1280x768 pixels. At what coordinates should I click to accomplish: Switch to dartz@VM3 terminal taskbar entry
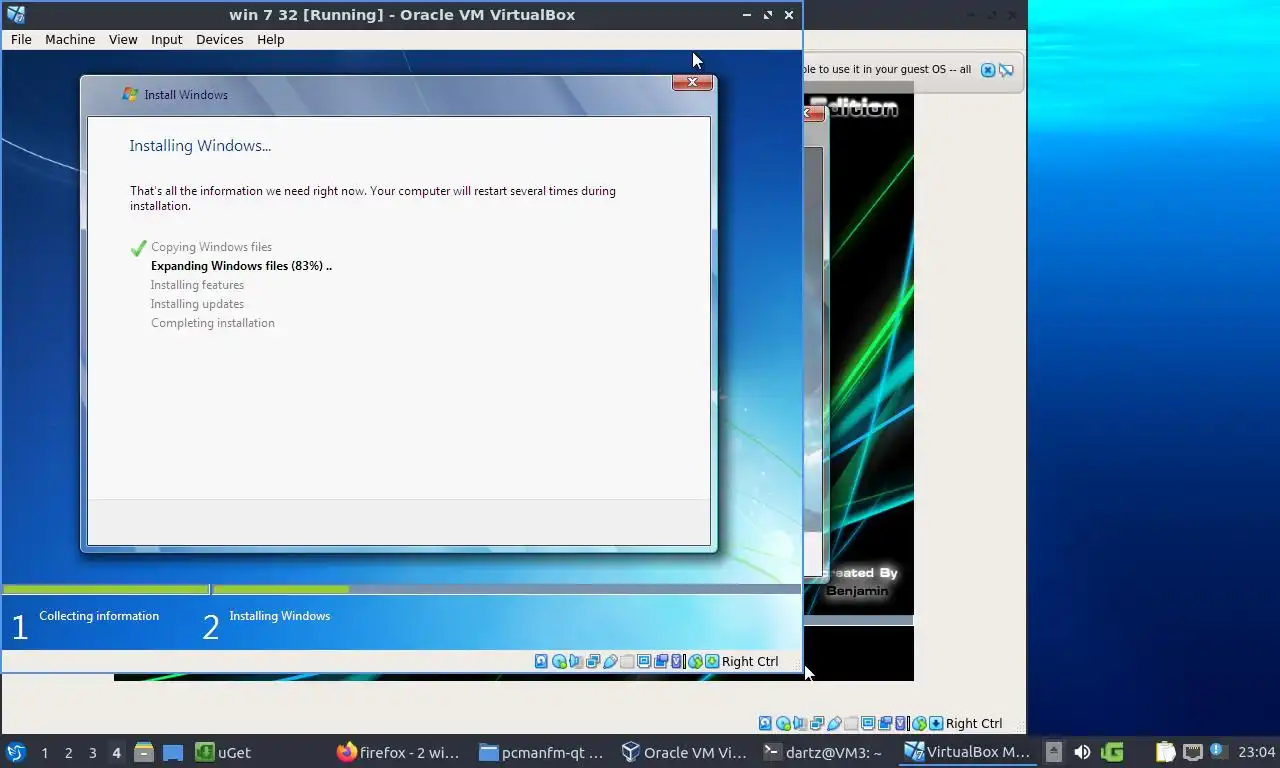pos(826,752)
